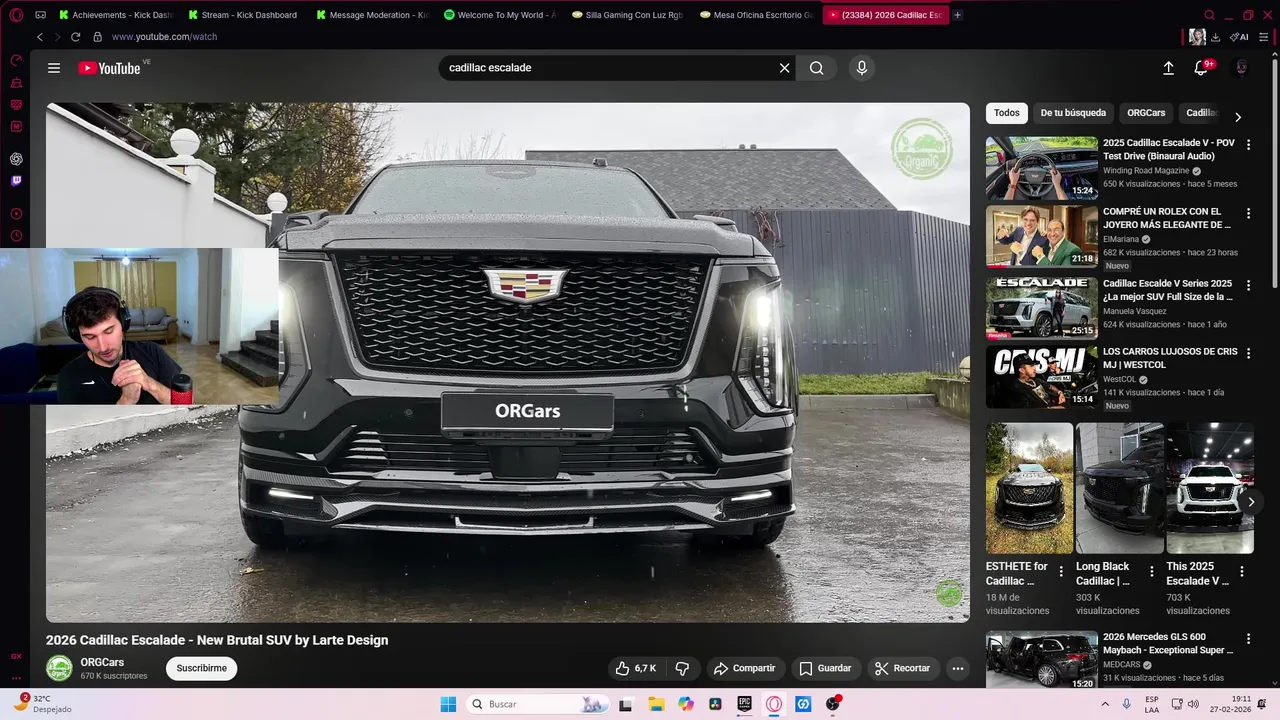Open options for Long Black Cadillac short

coord(1152,571)
